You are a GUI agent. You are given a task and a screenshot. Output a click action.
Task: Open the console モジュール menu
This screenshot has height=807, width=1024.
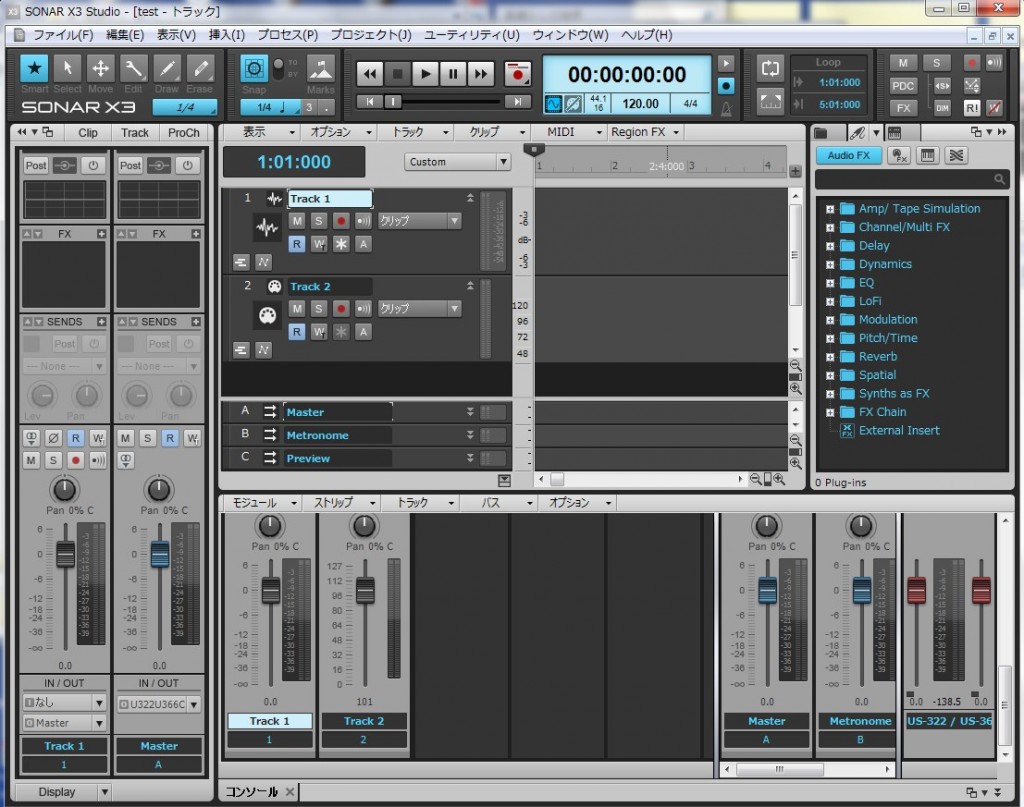(264, 503)
